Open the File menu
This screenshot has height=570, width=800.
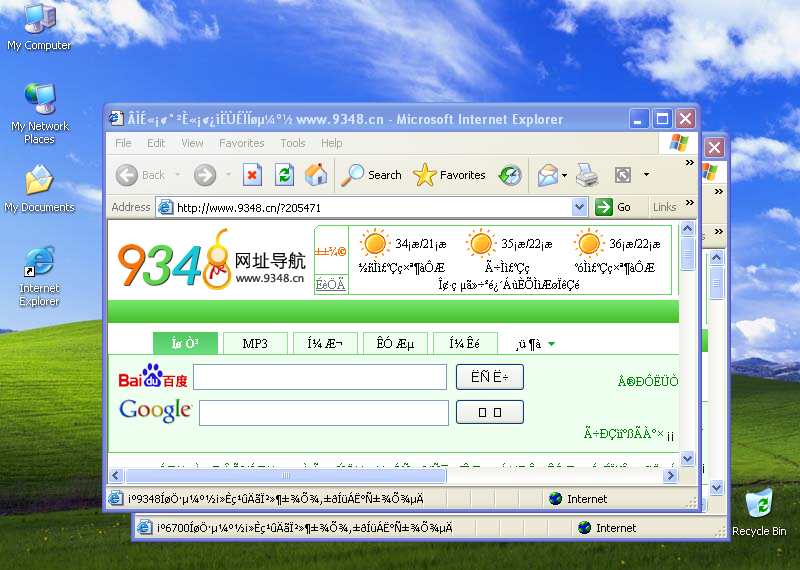pyautogui.click(x=123, y=143)
